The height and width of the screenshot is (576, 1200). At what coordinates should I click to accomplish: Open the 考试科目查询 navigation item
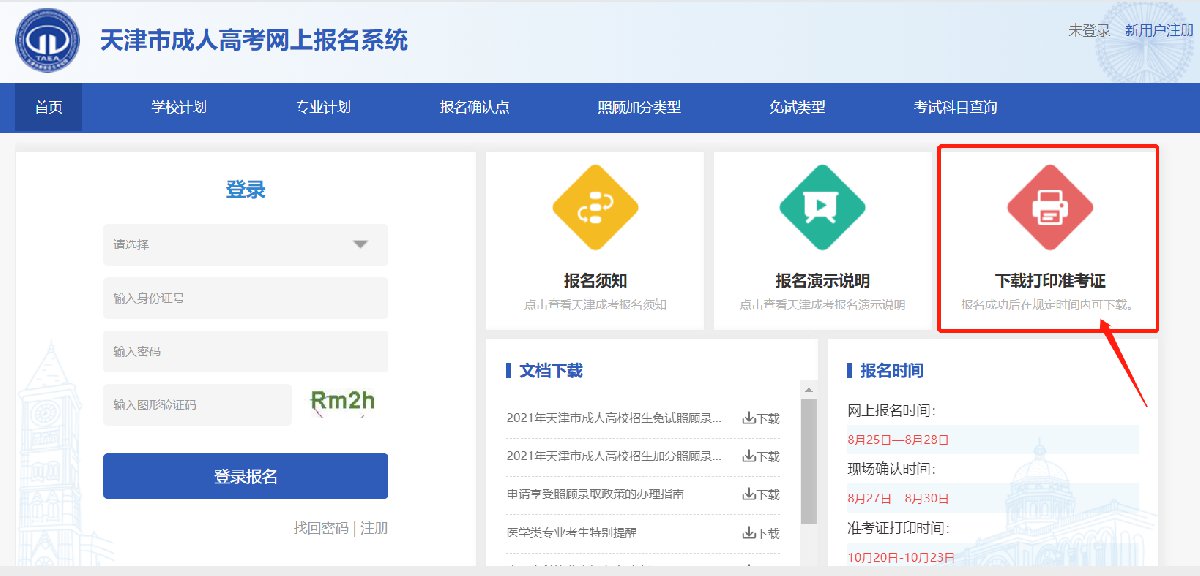pyautogui.click(x=954, y=107)
